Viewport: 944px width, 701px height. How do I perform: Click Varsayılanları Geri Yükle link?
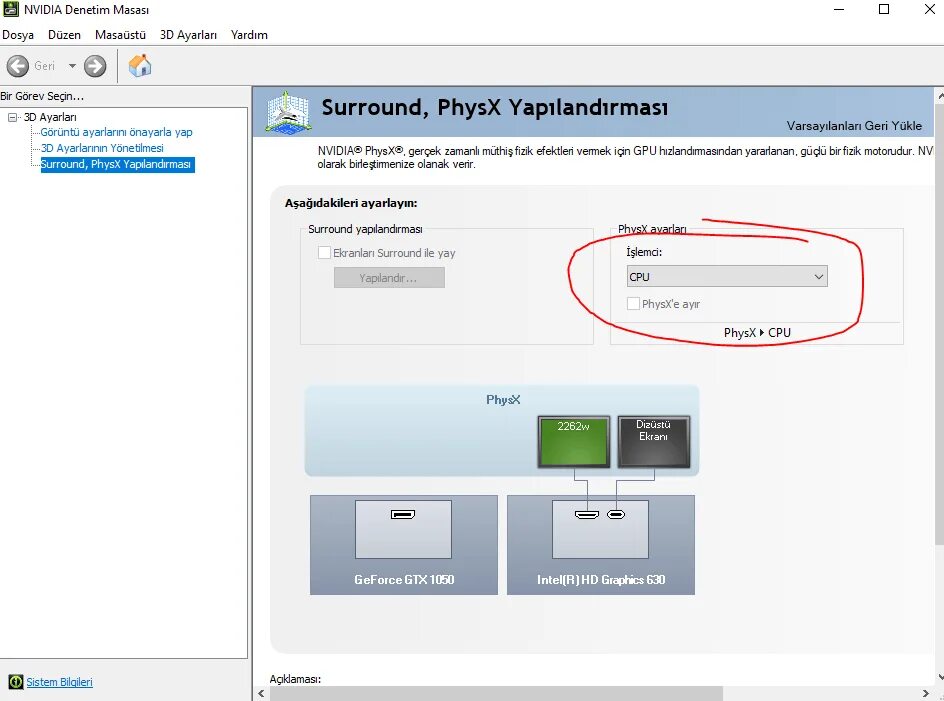854,125
